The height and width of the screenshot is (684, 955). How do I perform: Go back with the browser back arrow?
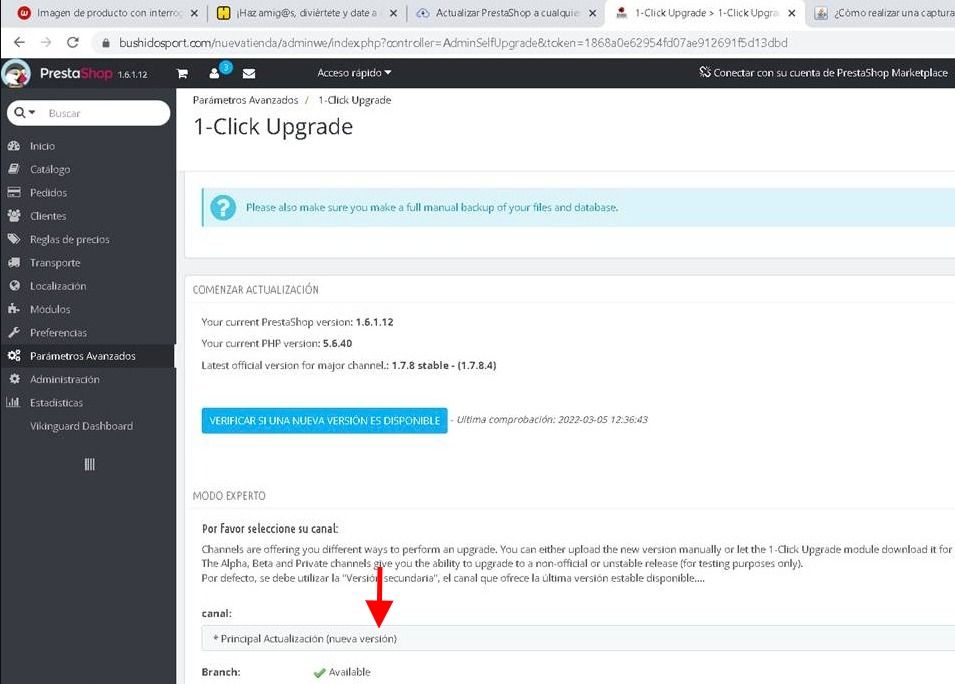(x=19, y=43)
